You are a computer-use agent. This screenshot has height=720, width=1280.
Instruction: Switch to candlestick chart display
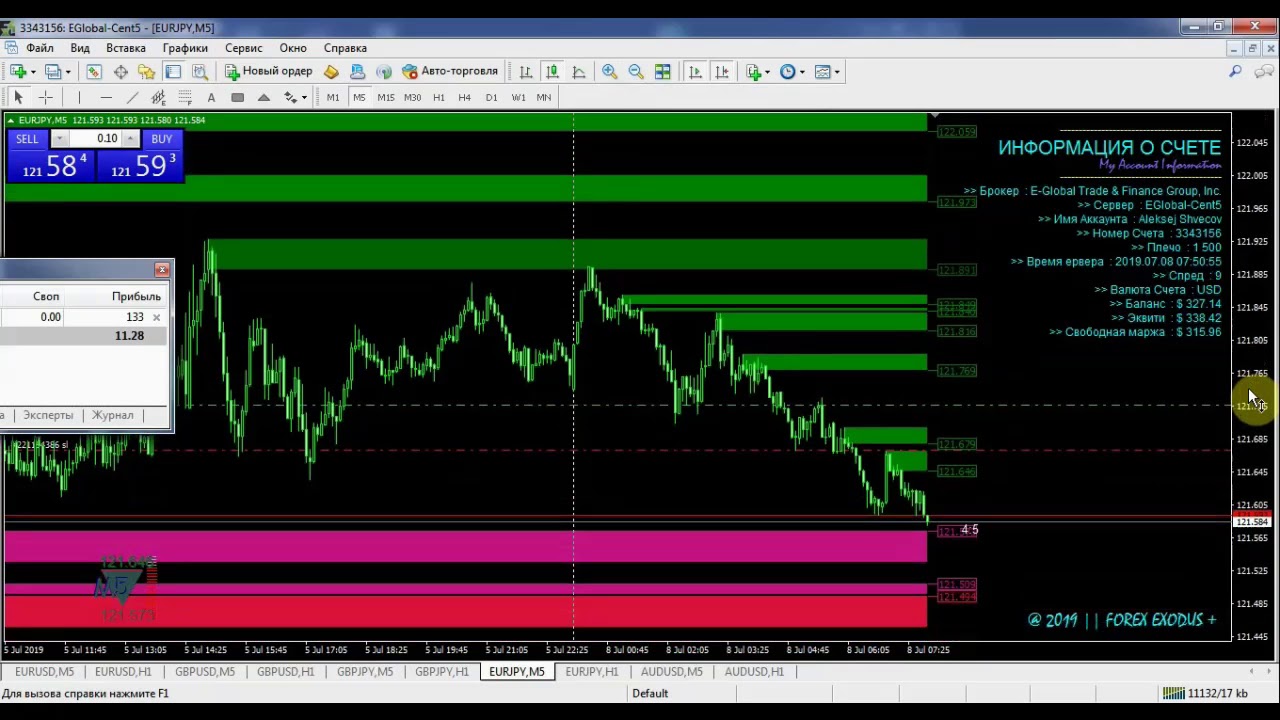pyautogui.click(x=552, y=71)
